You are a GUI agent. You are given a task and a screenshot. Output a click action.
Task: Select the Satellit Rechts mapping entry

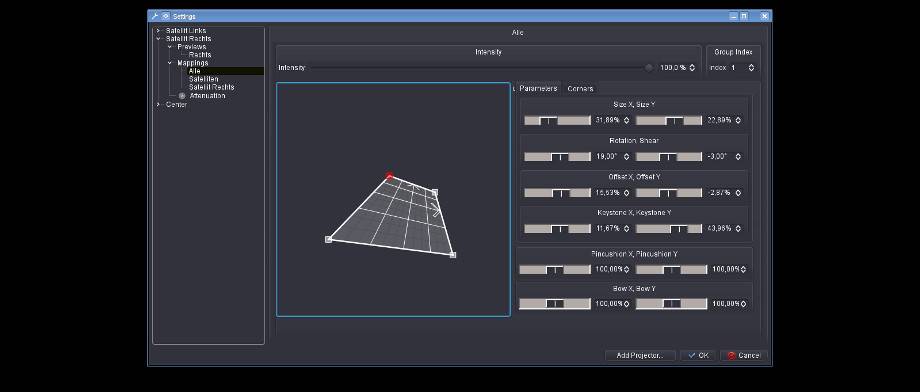pos(212,87)
